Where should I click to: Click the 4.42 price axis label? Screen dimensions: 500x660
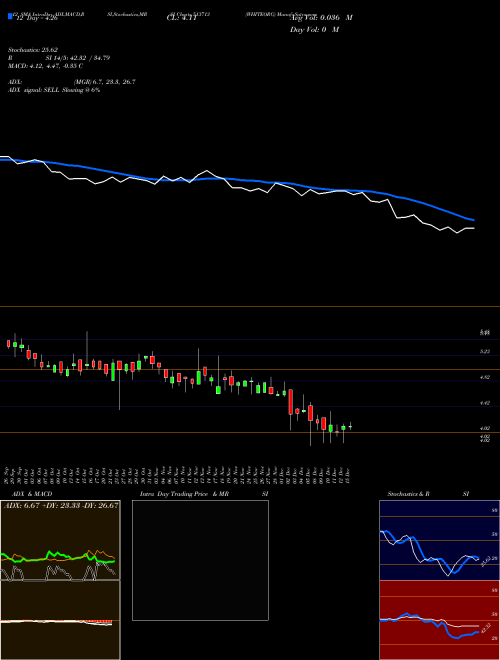[485, 403]
